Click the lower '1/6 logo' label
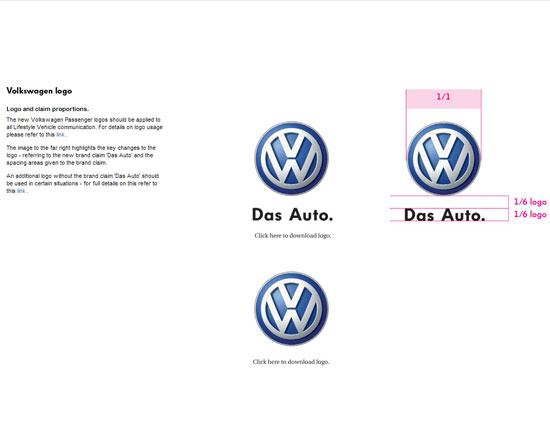Screen dimensions: 550x446 tap(530, 214)
